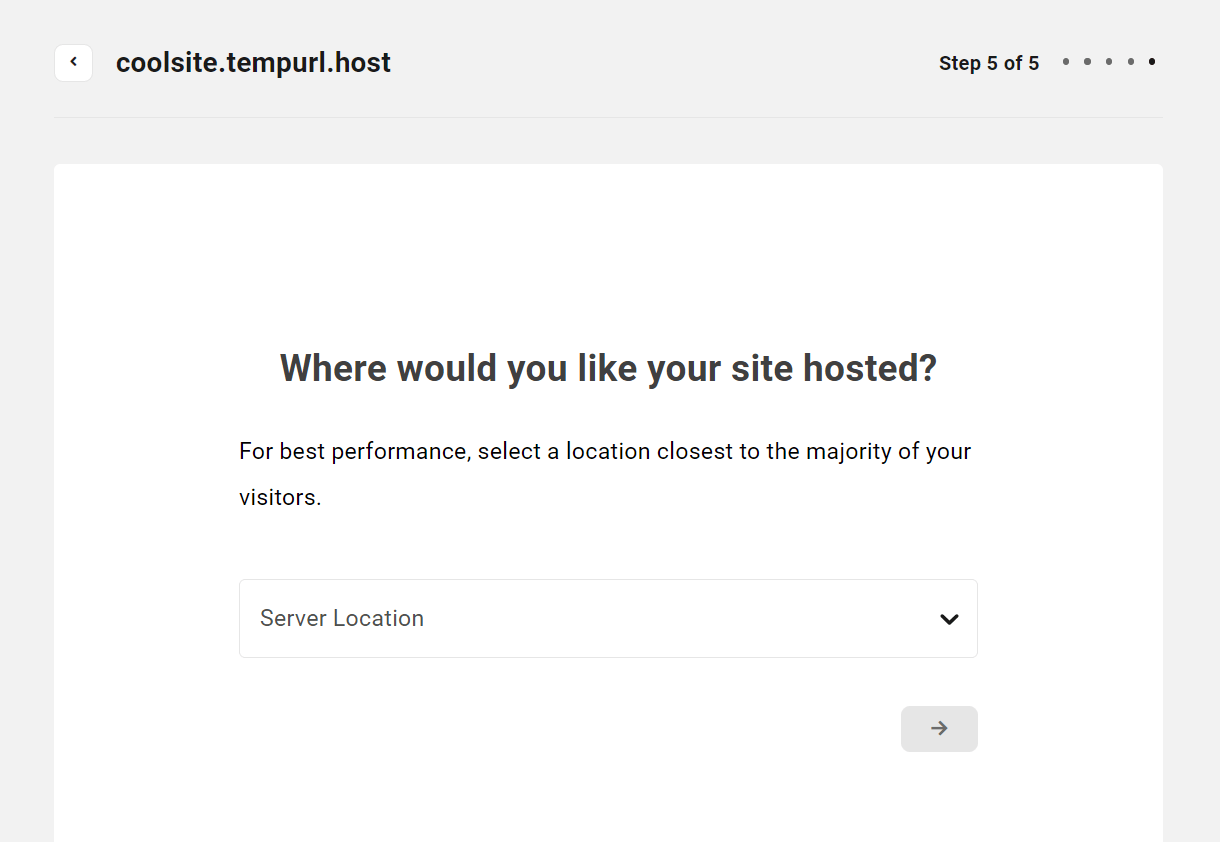
Task: Click the dropdown chevron on Server Location
Action: pyautogui.click(x=949, y=618)
